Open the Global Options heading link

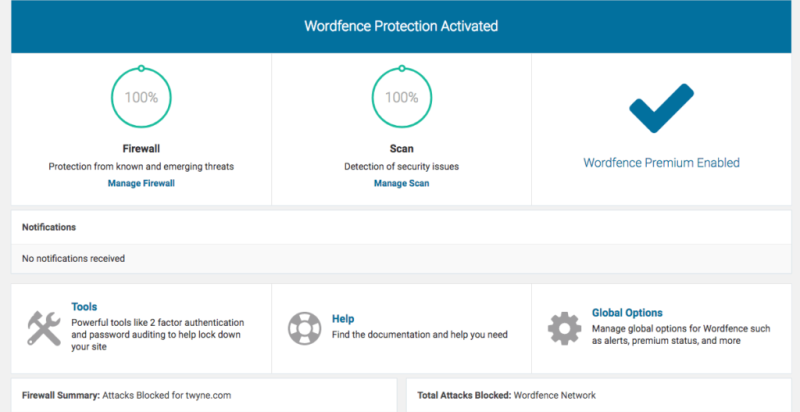tap(627, 313)
